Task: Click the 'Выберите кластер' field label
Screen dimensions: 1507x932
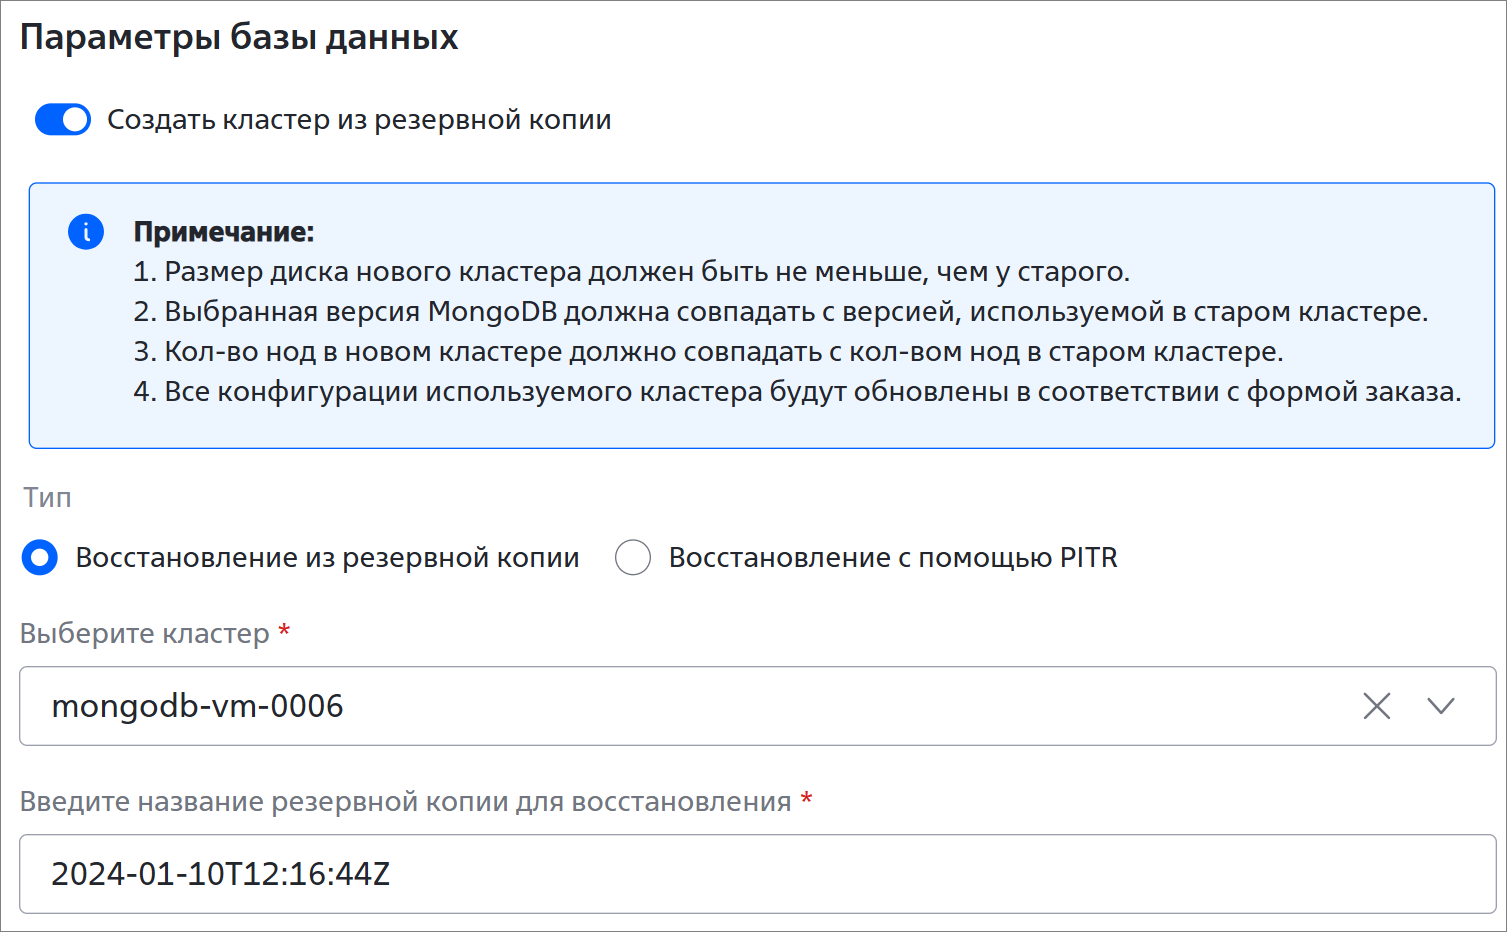Action: click(x=145, y=634)
